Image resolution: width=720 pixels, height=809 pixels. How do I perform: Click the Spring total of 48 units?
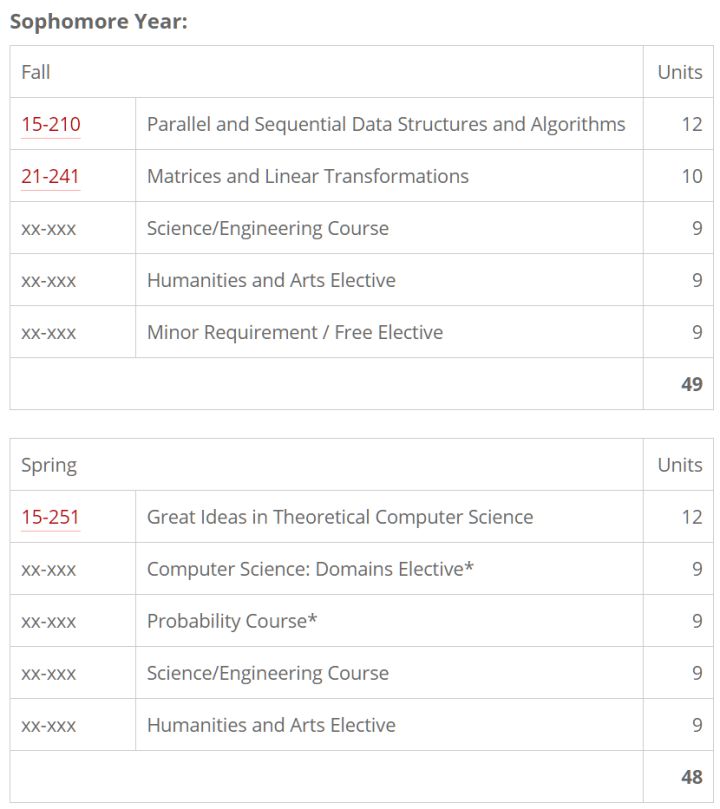coord(691,778)
